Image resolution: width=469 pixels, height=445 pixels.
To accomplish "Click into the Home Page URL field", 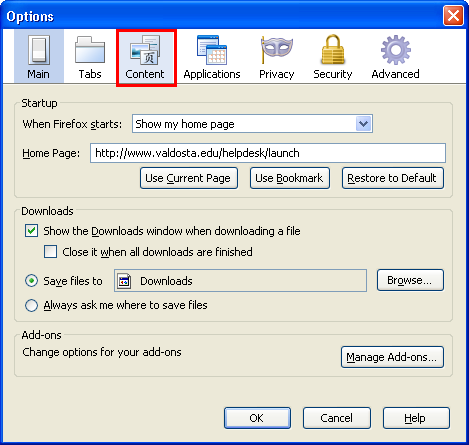I will pyautogui.click(x=268, y=153).
